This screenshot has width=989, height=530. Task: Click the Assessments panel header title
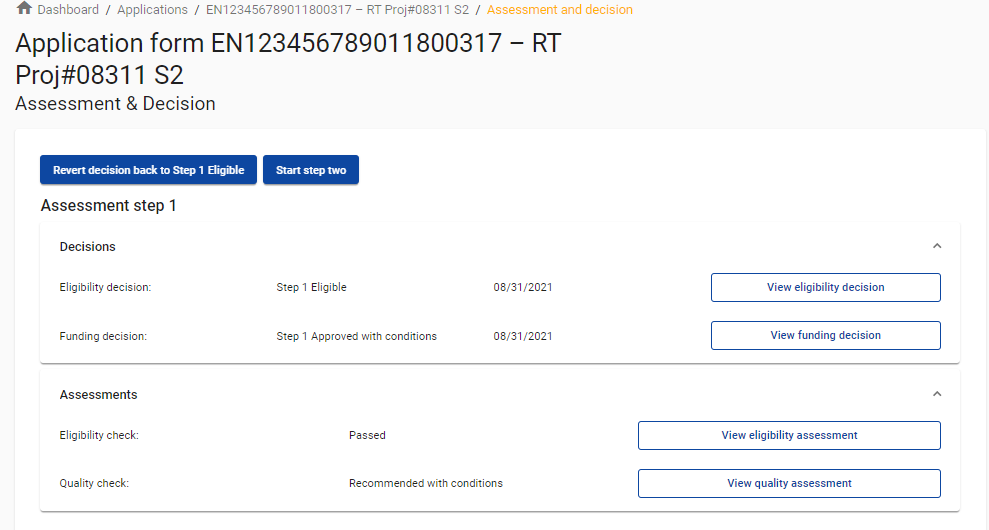coord(99,395)
